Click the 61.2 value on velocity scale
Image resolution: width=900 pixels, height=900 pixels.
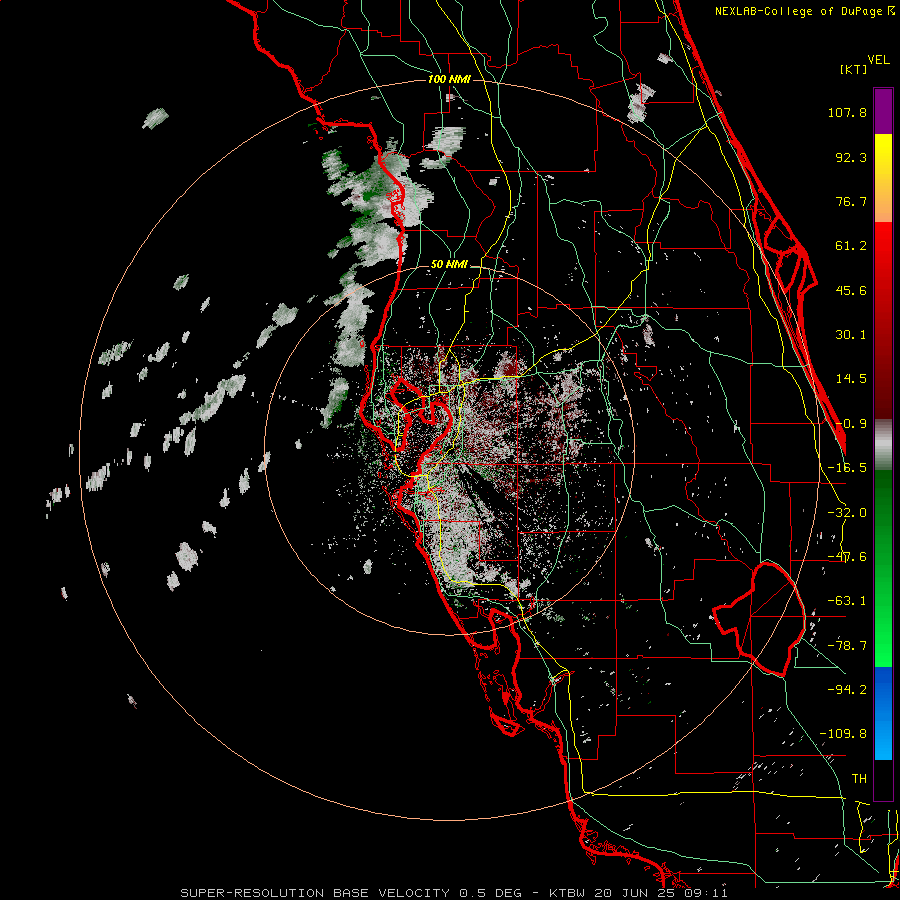tap(851, 246)
